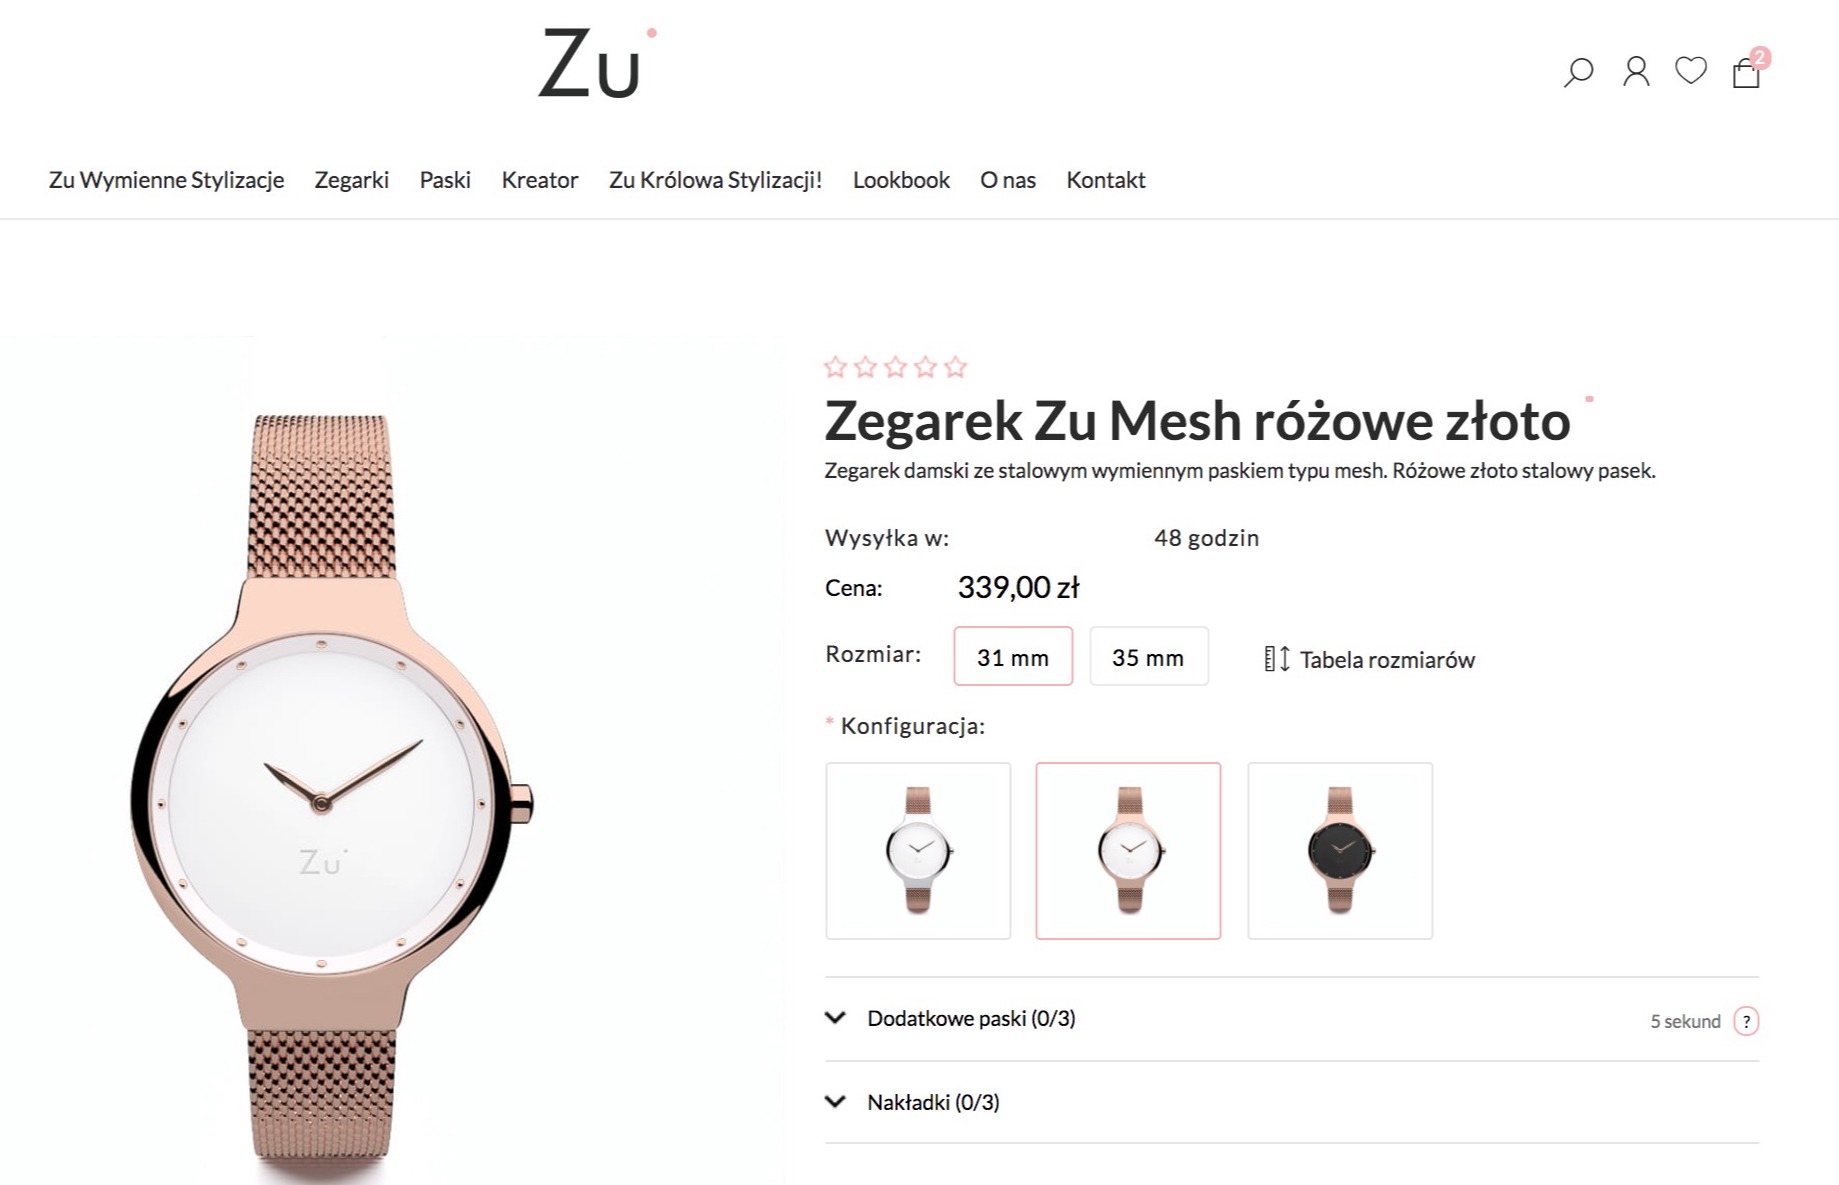Open the shopping bag cart icon
The image size is (1839, 1185).
point(1748,69)
